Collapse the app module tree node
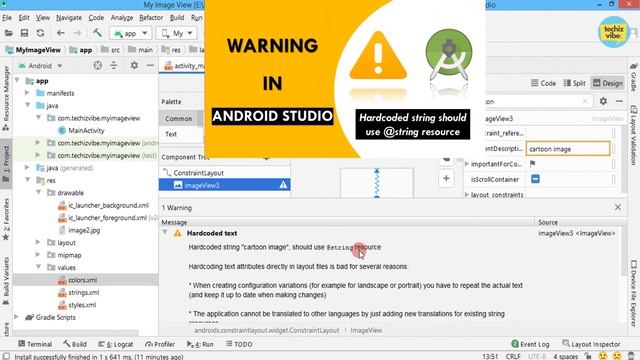 [18, 80]
